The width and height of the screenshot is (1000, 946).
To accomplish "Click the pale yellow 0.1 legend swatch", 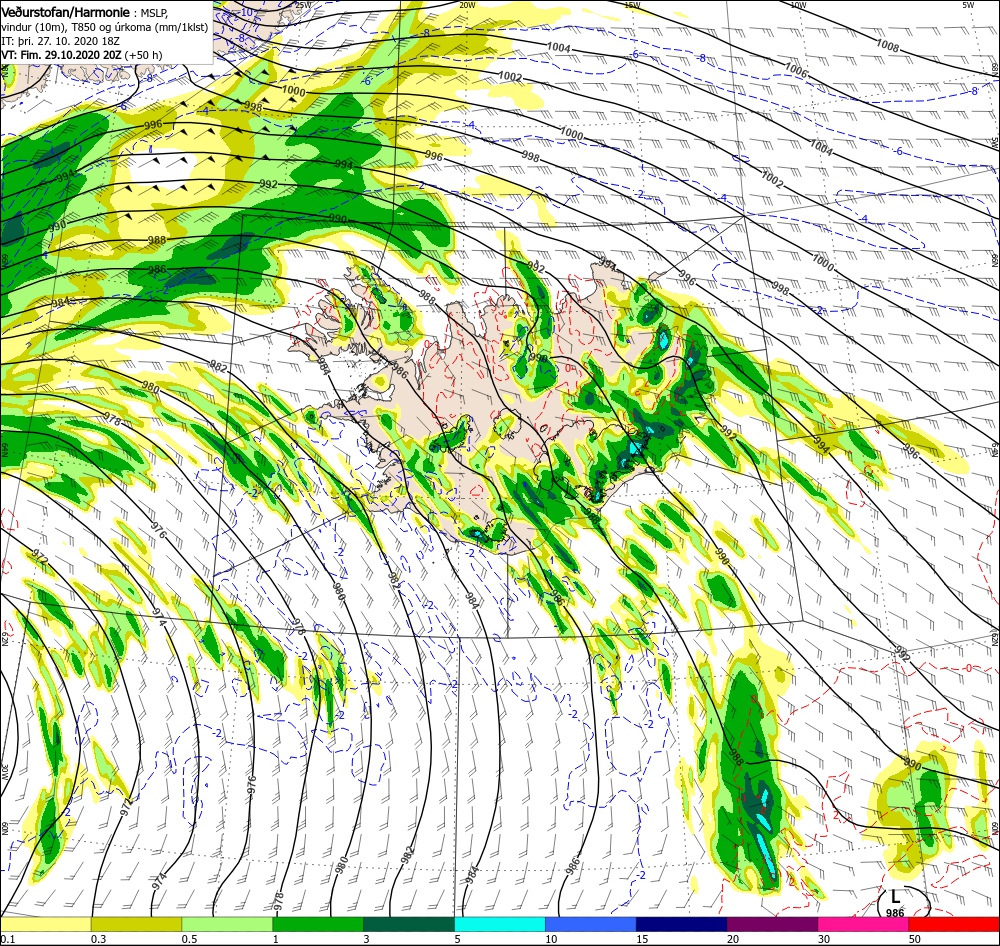I will click(x=46, y=924).
